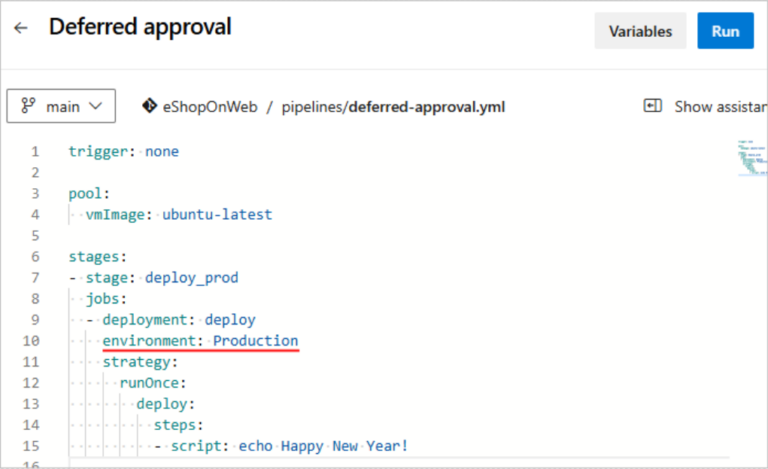Go back using the left arrow icon
The height and width of the screenshot is (469, 768).
[21, 28]
